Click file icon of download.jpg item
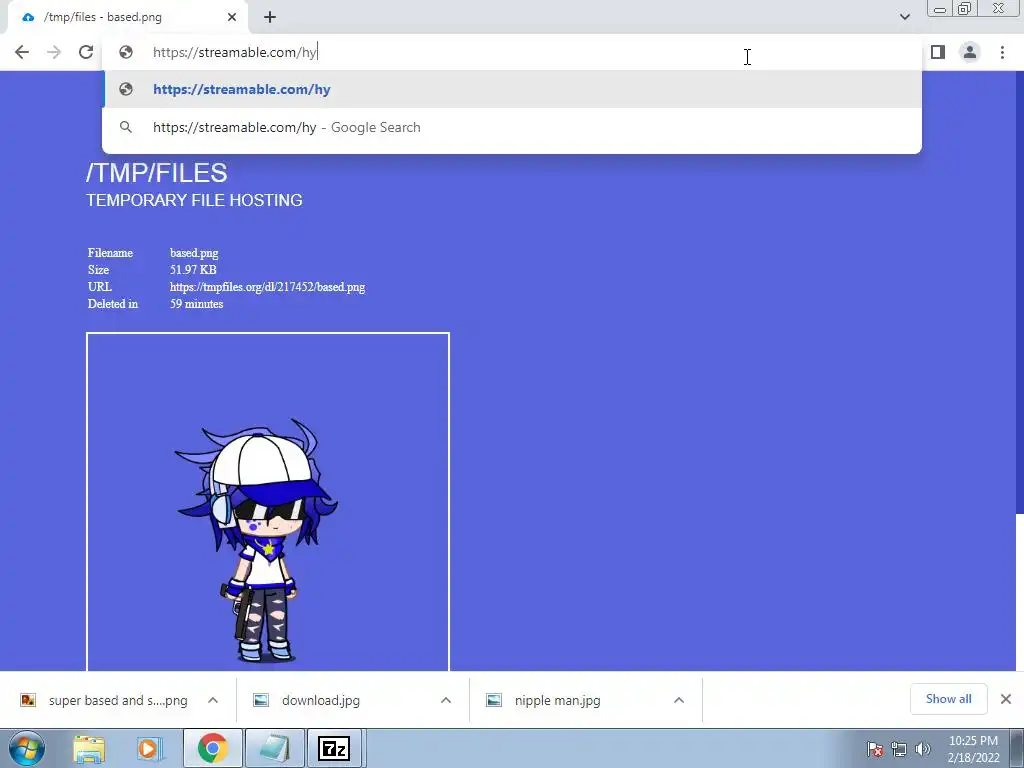The image size is (1024, 768). point(261,700)
